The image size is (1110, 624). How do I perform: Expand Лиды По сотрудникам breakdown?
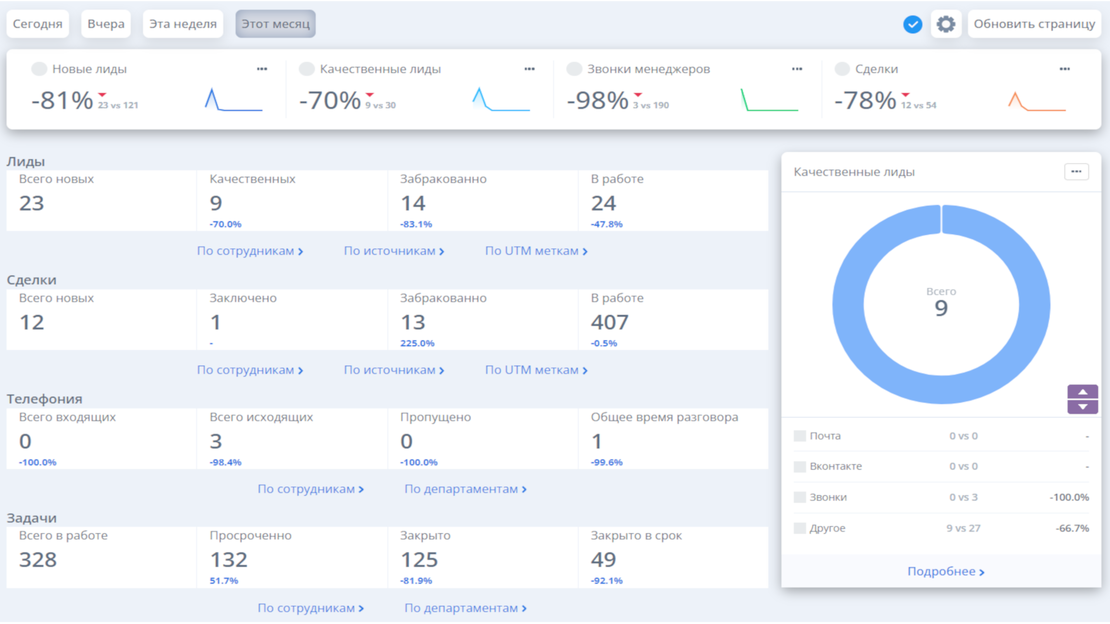point(249,251)
